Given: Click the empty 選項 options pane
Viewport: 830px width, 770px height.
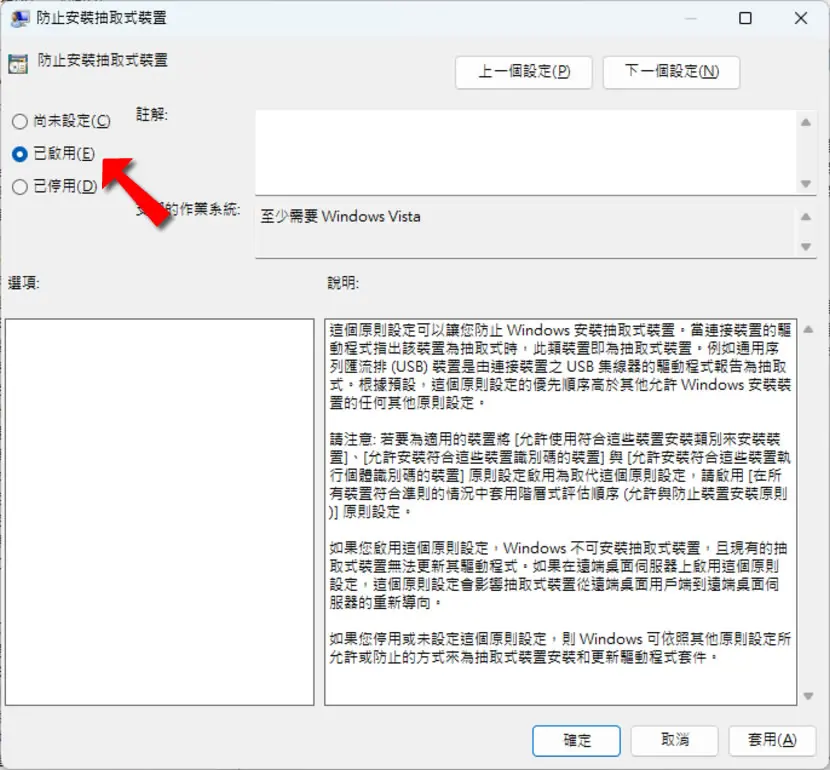Looking at the screenshot, I should [160, 512].
